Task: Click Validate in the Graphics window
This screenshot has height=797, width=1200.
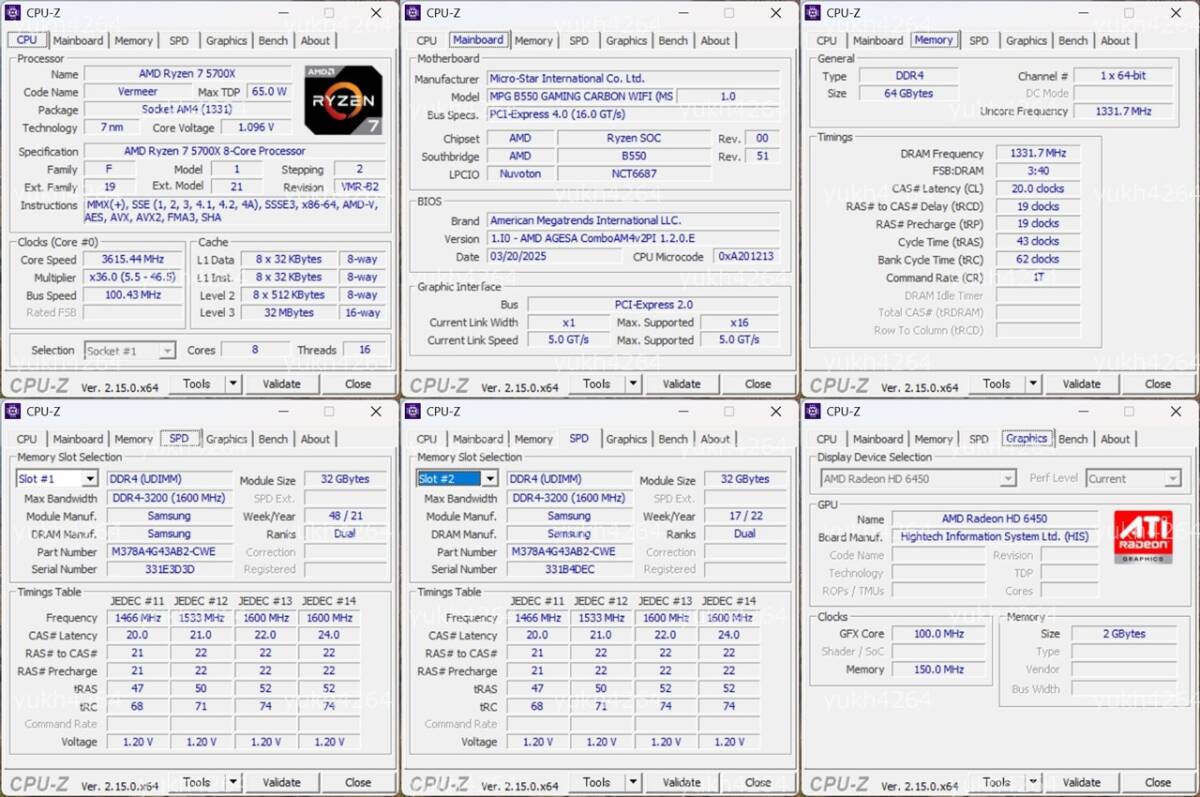Action: click(x=1081, y=782)
